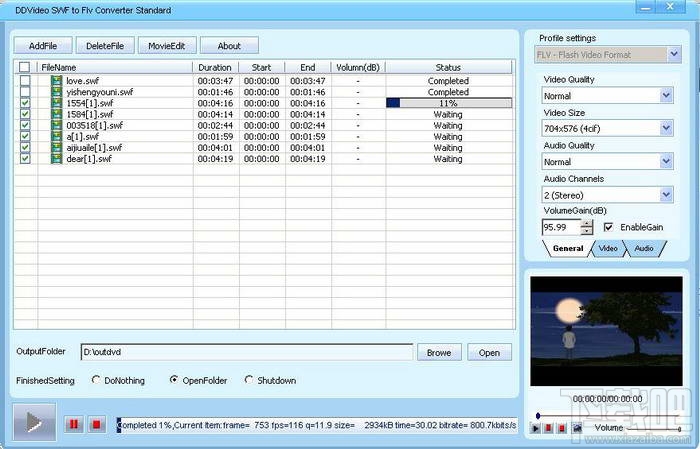Play the preview video in the preview panel
Image resolution: width=700 pixels, height=449 pixels.
(x=535, y=428)
